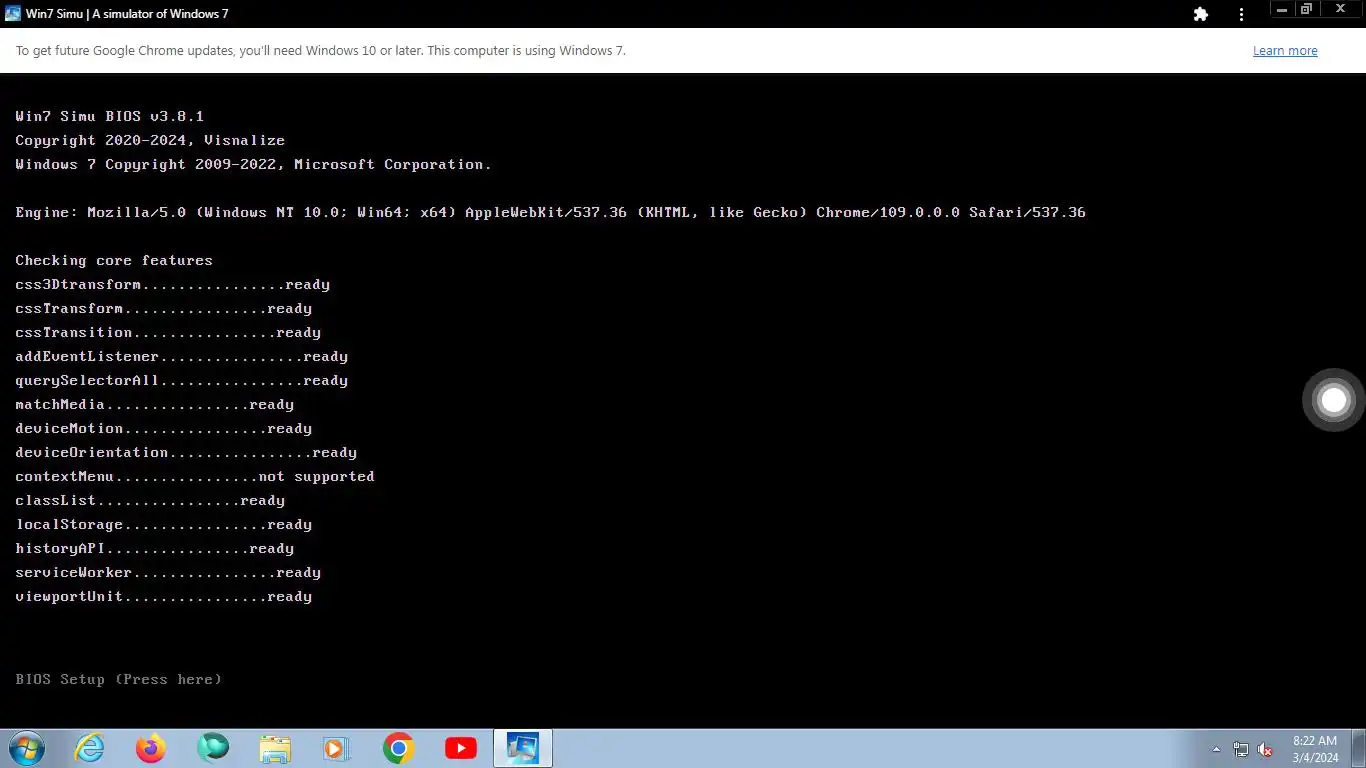This screenshot has width=1366, height=768.
Task: Click the Chrome Windows 7 update notice text
Action: pos(321,51)
